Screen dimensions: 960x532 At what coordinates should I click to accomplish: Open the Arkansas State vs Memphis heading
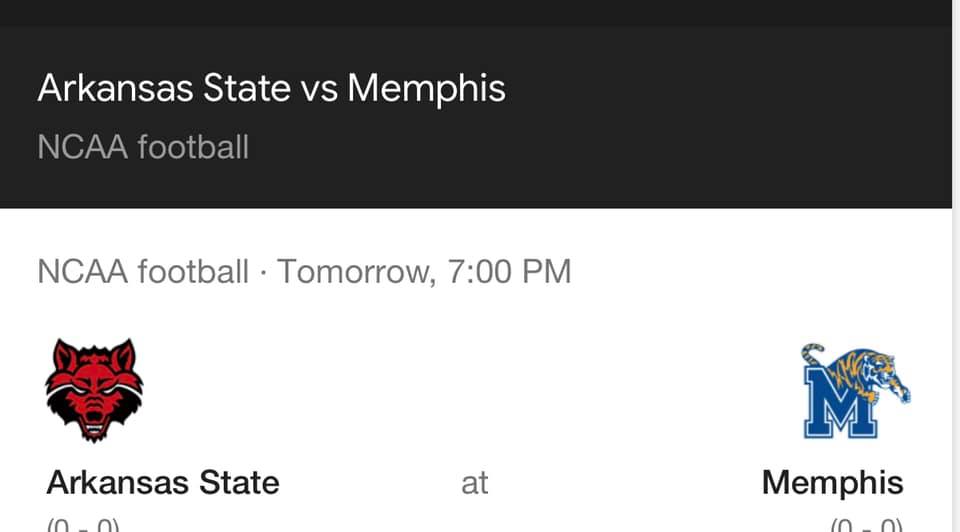[271, 88]
